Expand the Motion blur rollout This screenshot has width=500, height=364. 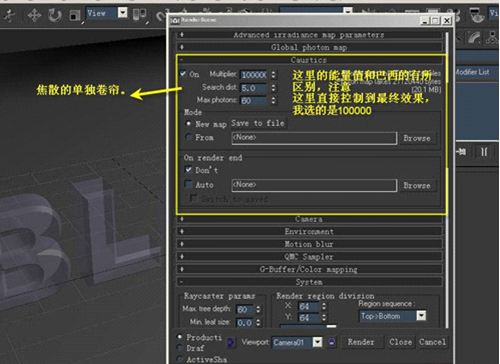point(309,244)
